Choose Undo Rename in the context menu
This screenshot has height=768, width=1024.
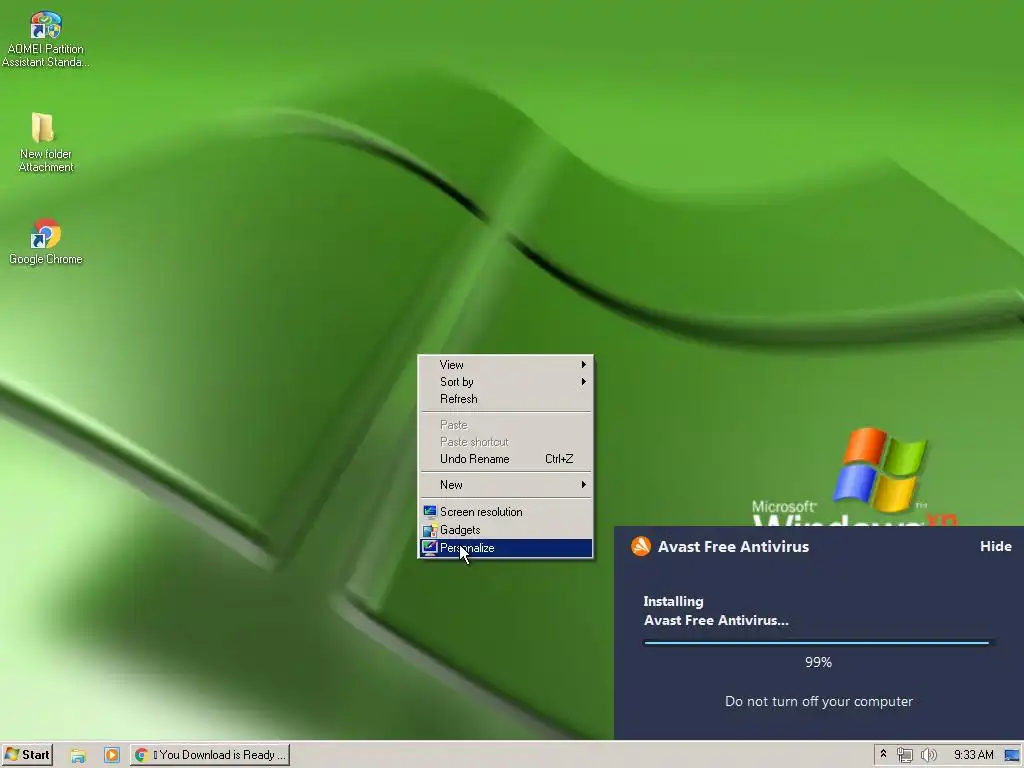(505, 459)
